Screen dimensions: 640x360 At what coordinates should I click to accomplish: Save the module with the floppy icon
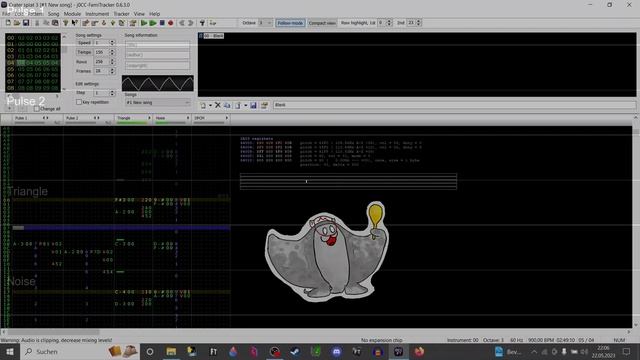coord(26,23)
